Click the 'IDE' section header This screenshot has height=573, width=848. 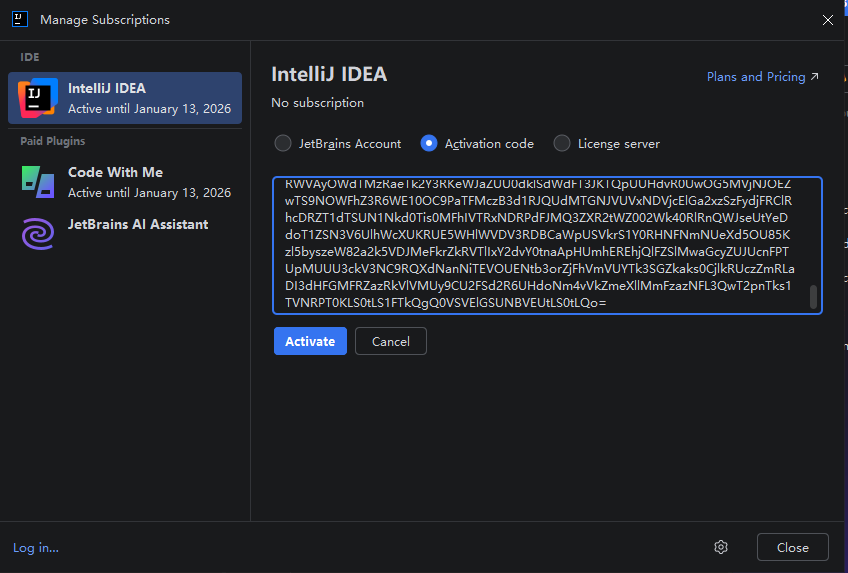(x=30, y=57)
